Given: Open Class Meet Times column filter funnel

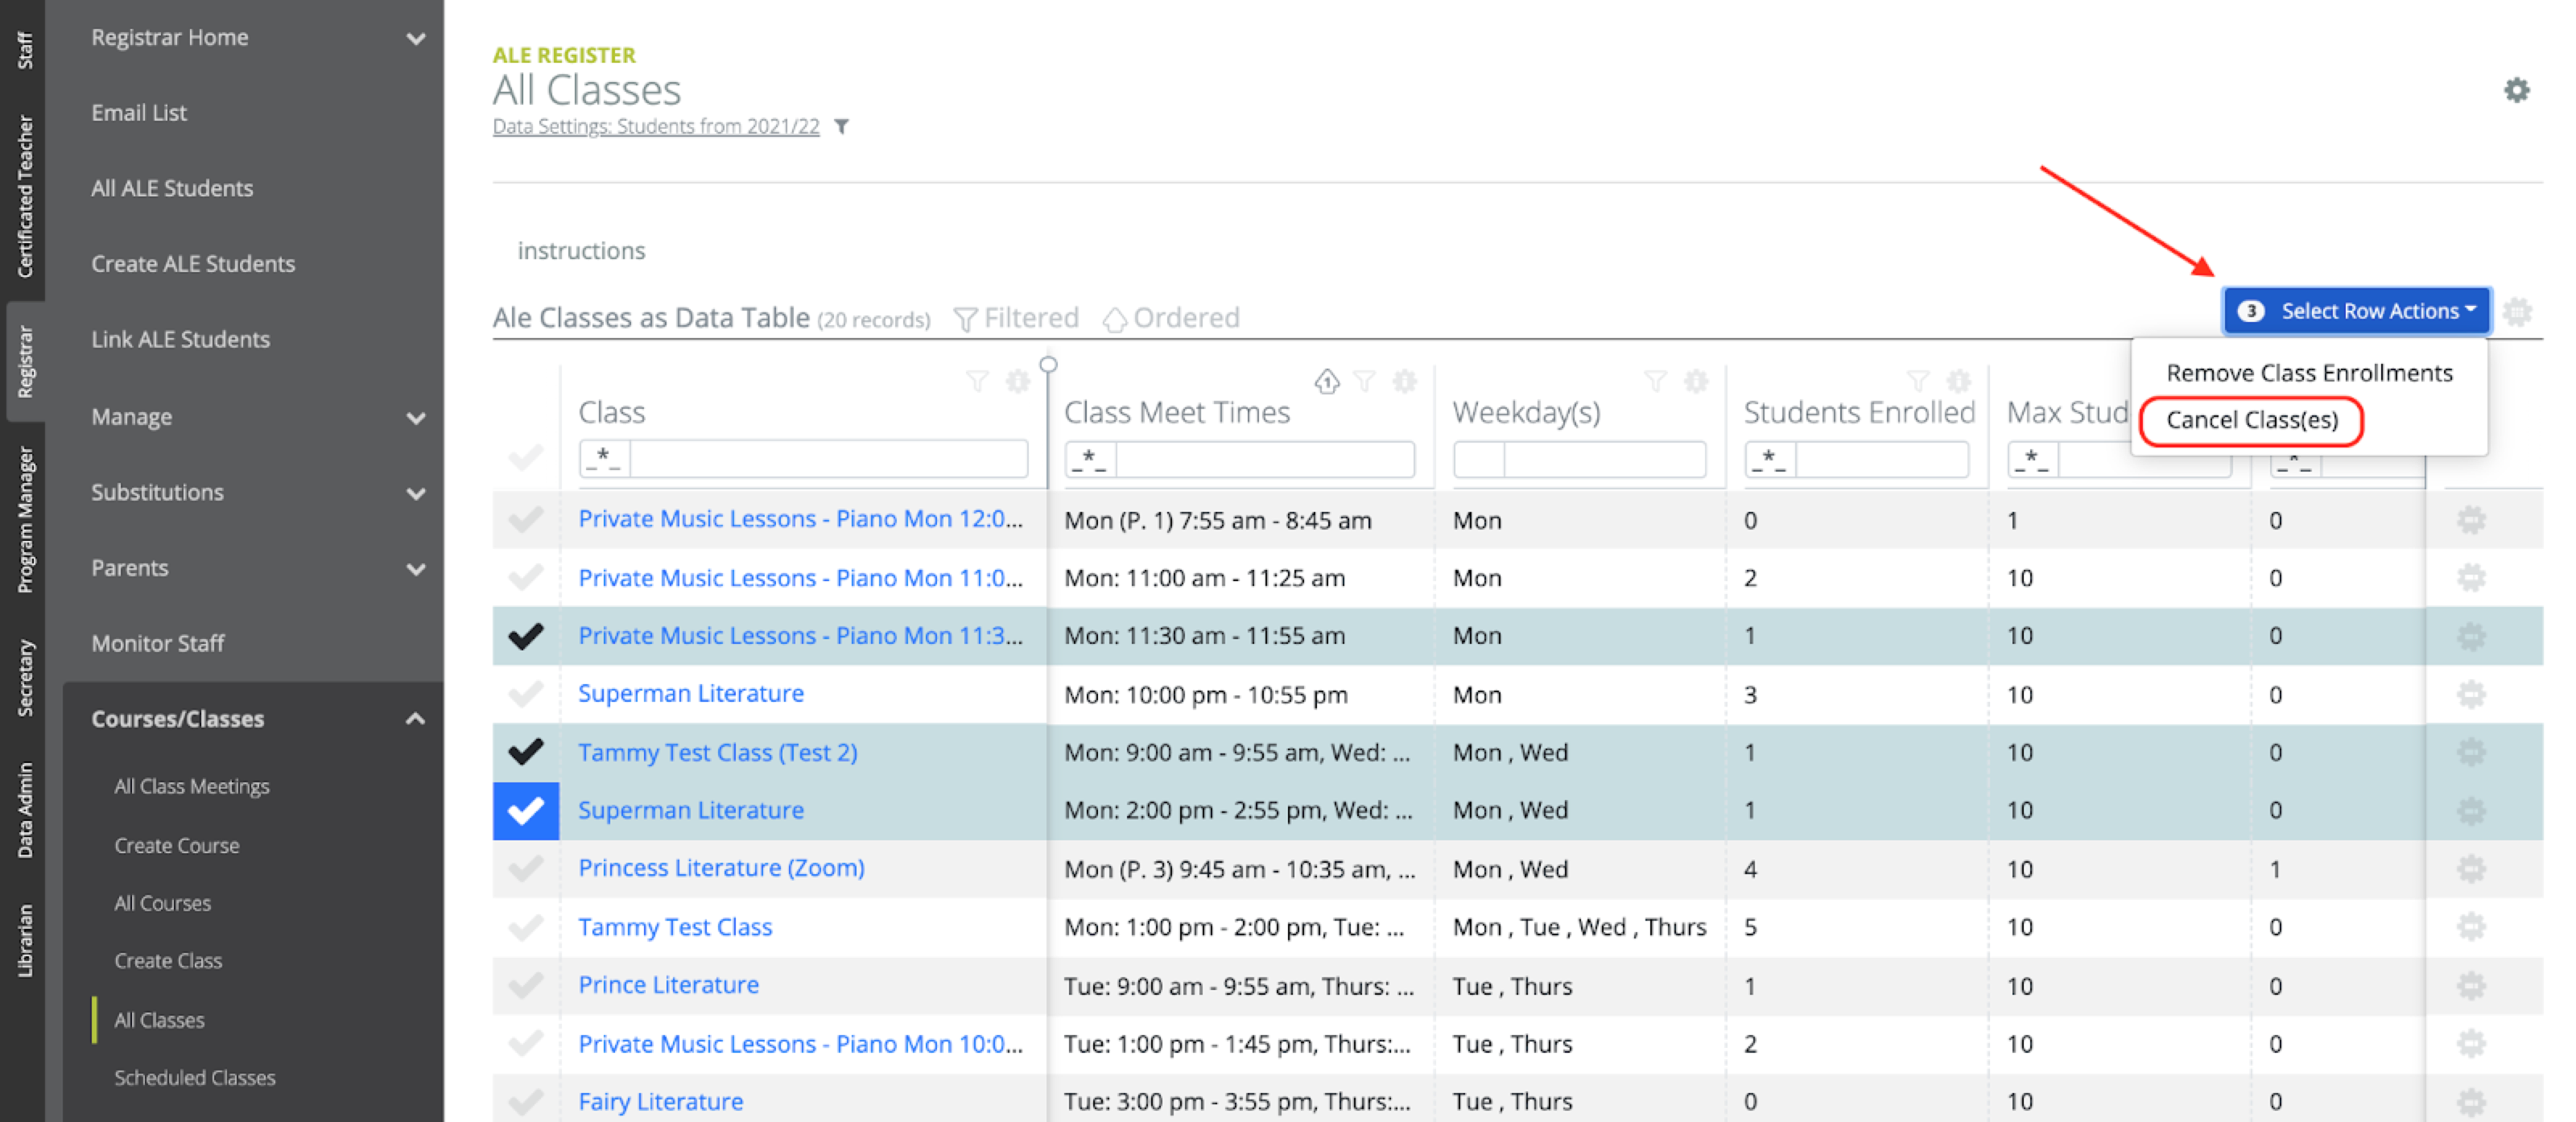Looking at the screenshot, I should point(1364,381).
